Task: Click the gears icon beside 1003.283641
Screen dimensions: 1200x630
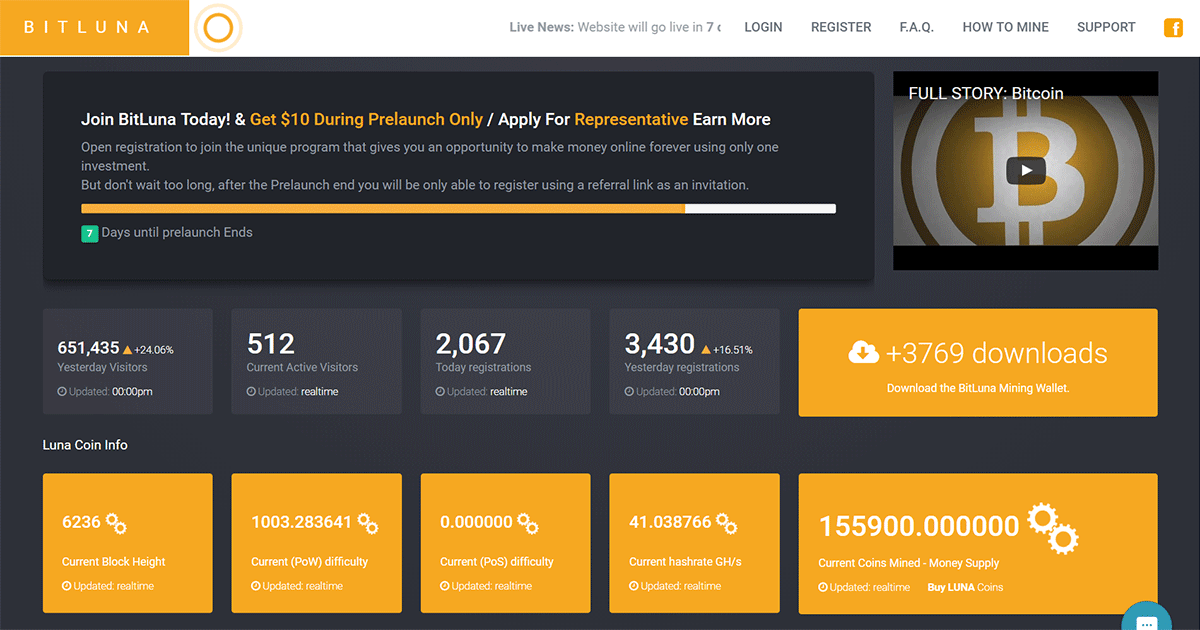Action: pos(368,523)
